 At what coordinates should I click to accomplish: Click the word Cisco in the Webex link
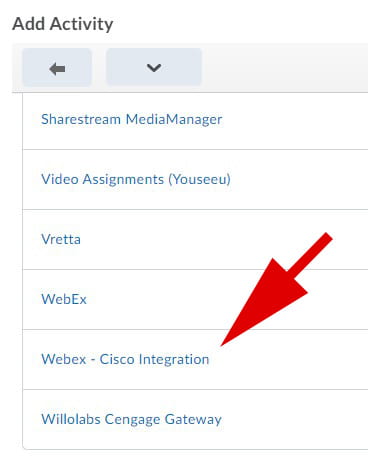(x=117, y=359)
